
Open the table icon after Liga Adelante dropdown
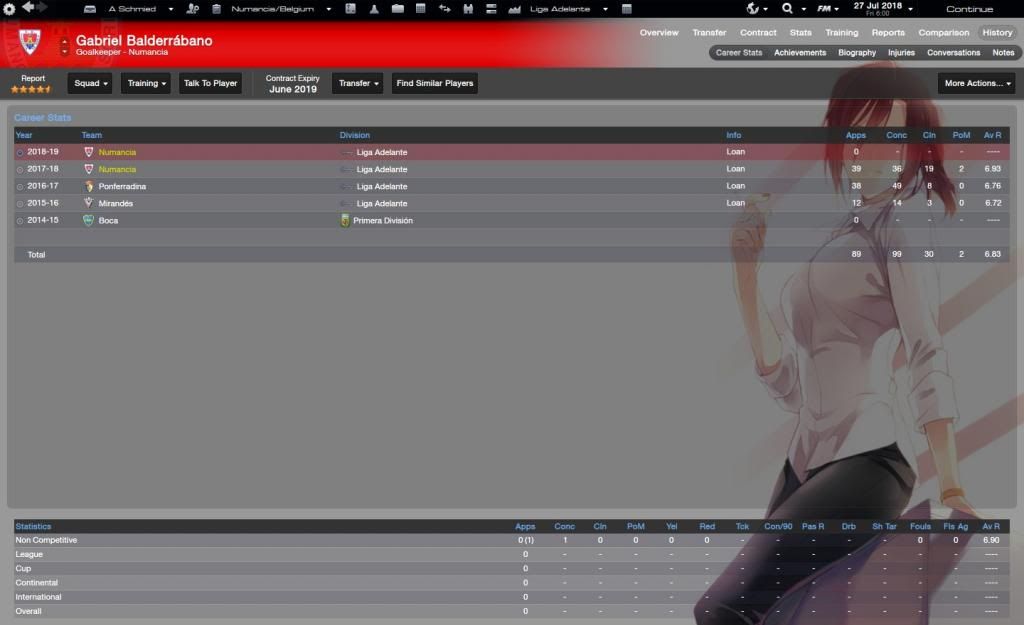pos(626,8)
